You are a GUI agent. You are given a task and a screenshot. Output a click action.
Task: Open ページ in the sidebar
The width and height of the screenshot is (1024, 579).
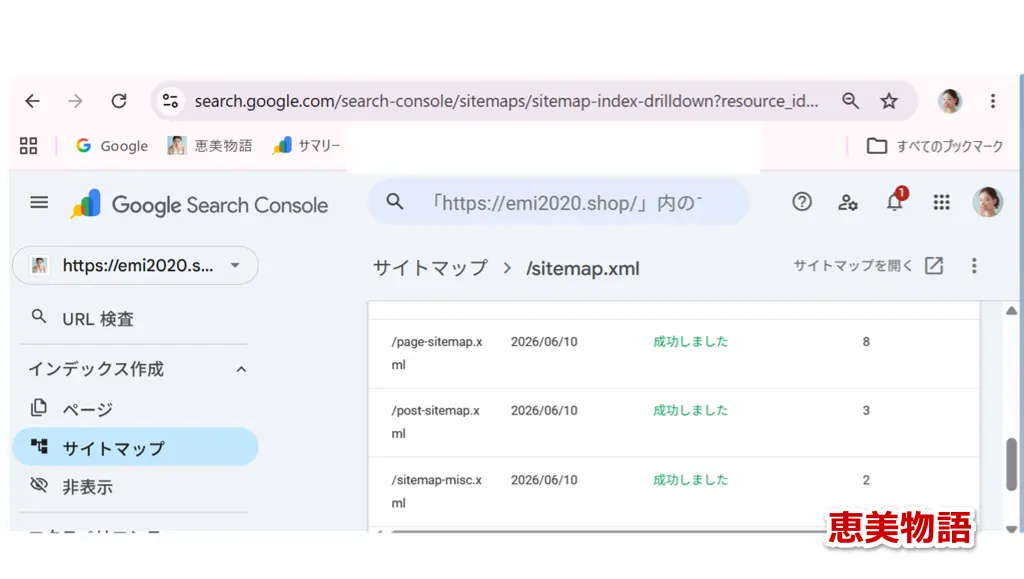pos(88,410)
